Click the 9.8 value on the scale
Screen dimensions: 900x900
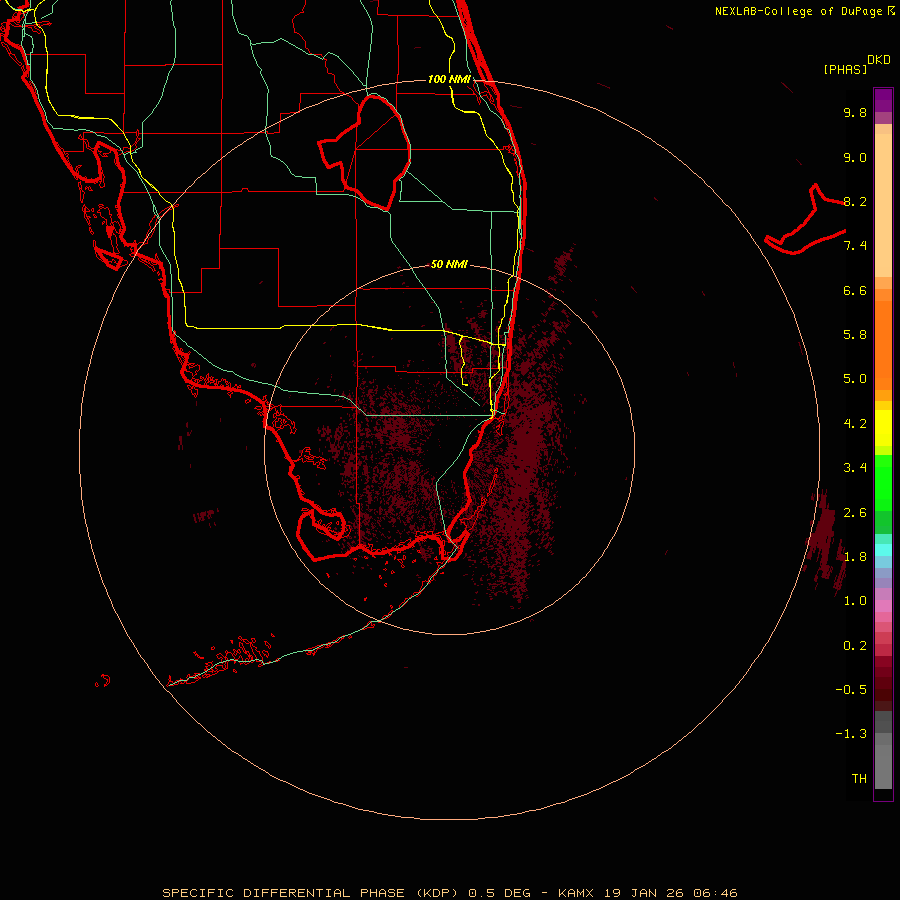pyautogui.click(x=855, y=112)
